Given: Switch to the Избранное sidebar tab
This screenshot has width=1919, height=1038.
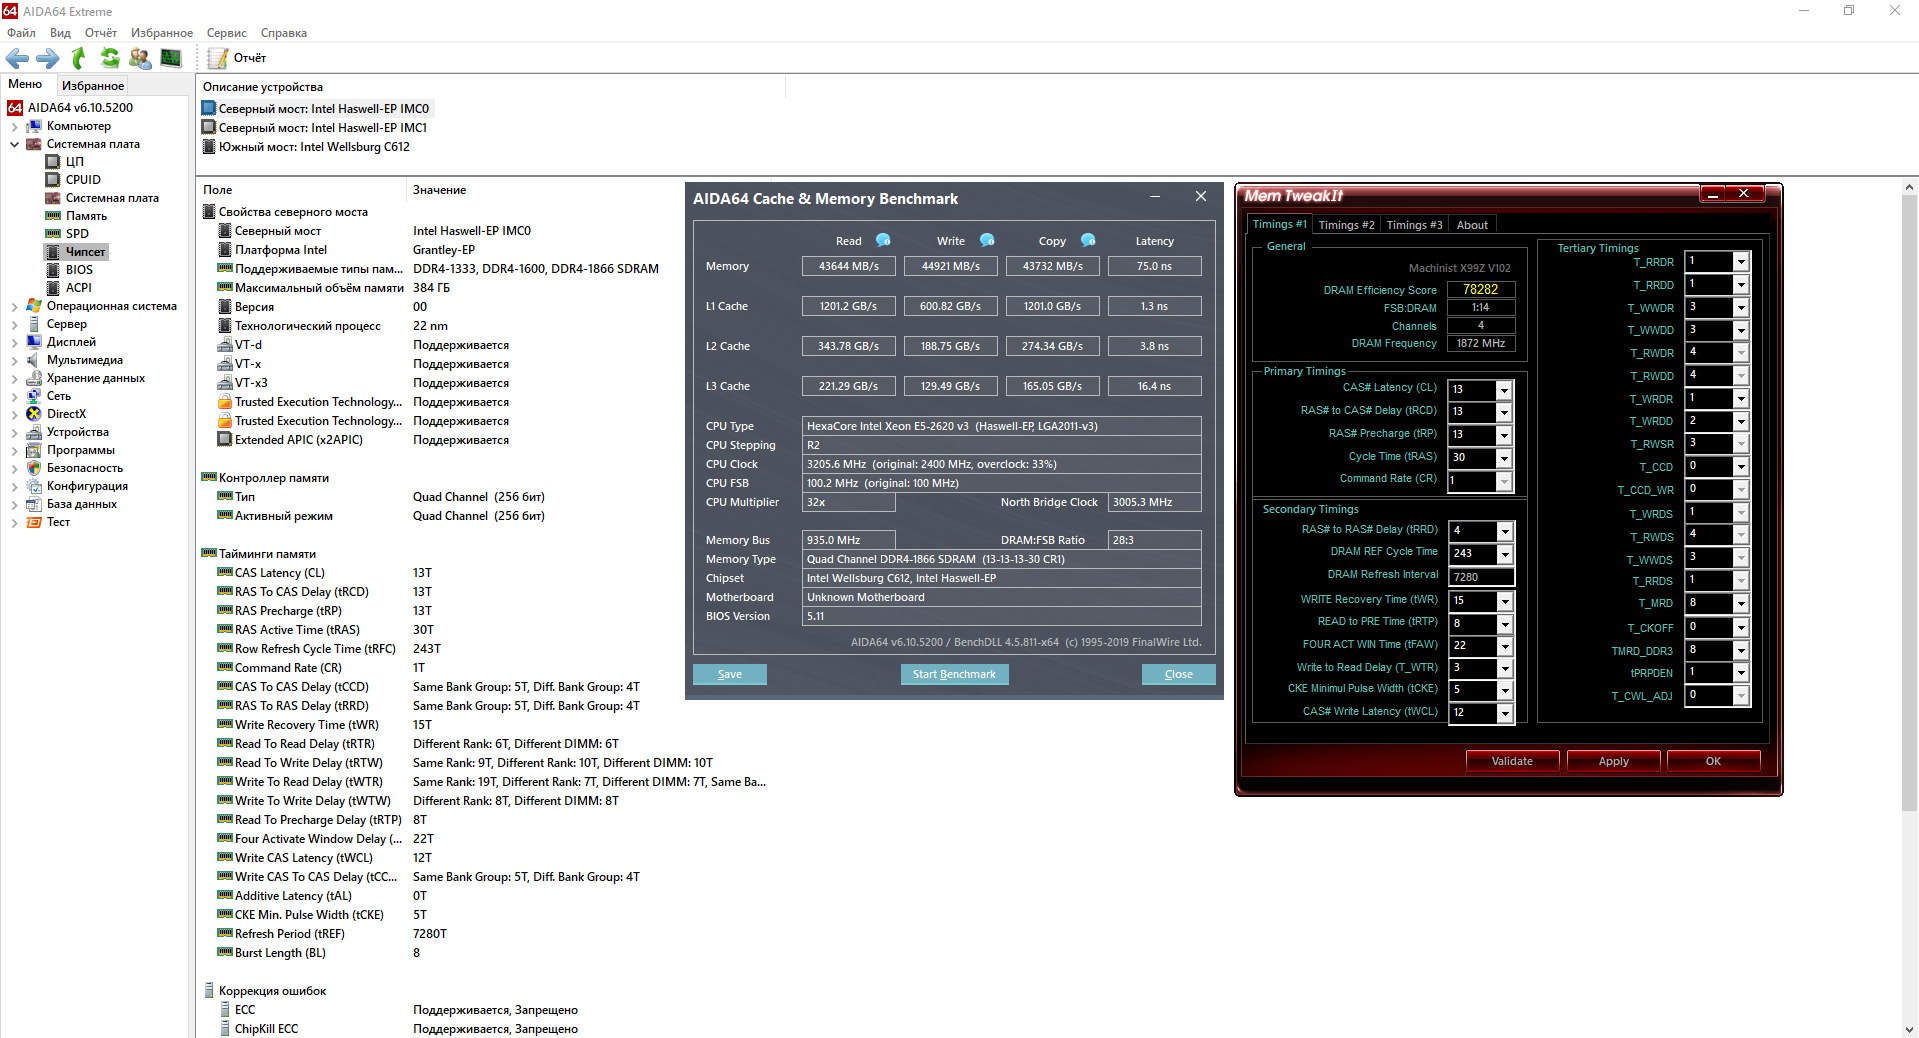Looking at the screenshot, I should pos(93,86).
